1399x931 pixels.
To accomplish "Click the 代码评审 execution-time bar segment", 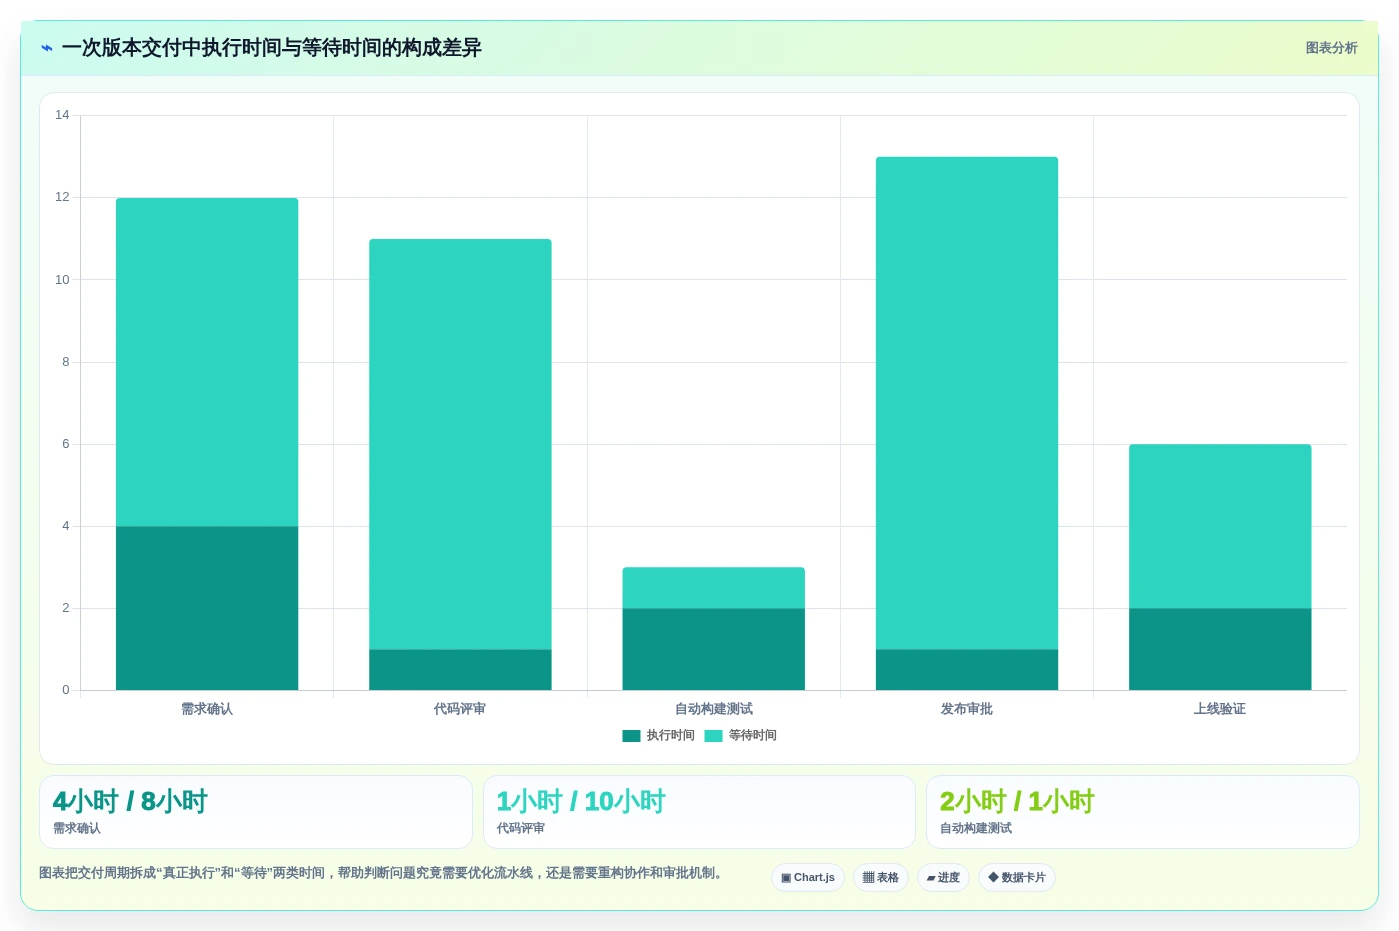I will click(x=460, y=670).
